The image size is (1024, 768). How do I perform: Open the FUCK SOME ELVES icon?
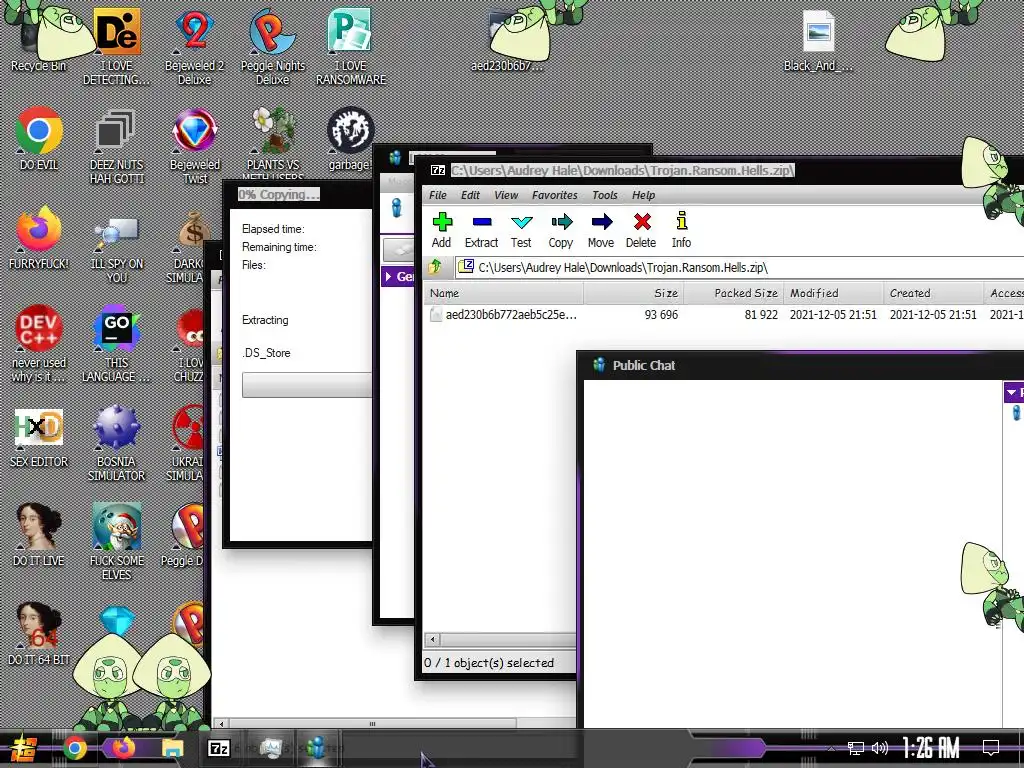[x=116, y=541]
